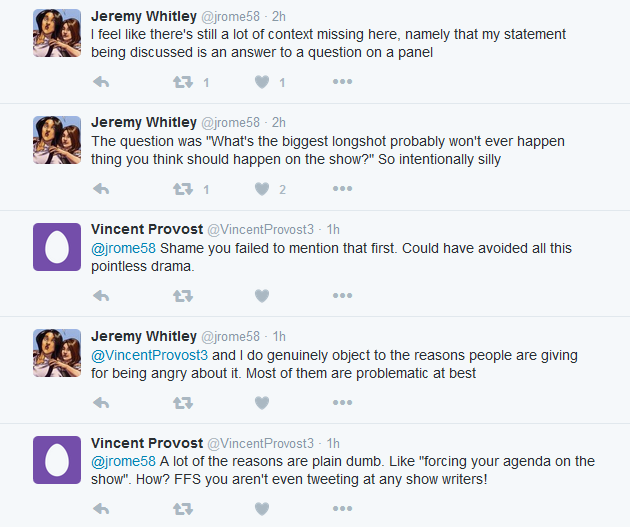Image resolution: width=630 pixels, height=527 pixels.
Task: Open Vincent Provost's egg profile avatar
Action: point(57,246)
